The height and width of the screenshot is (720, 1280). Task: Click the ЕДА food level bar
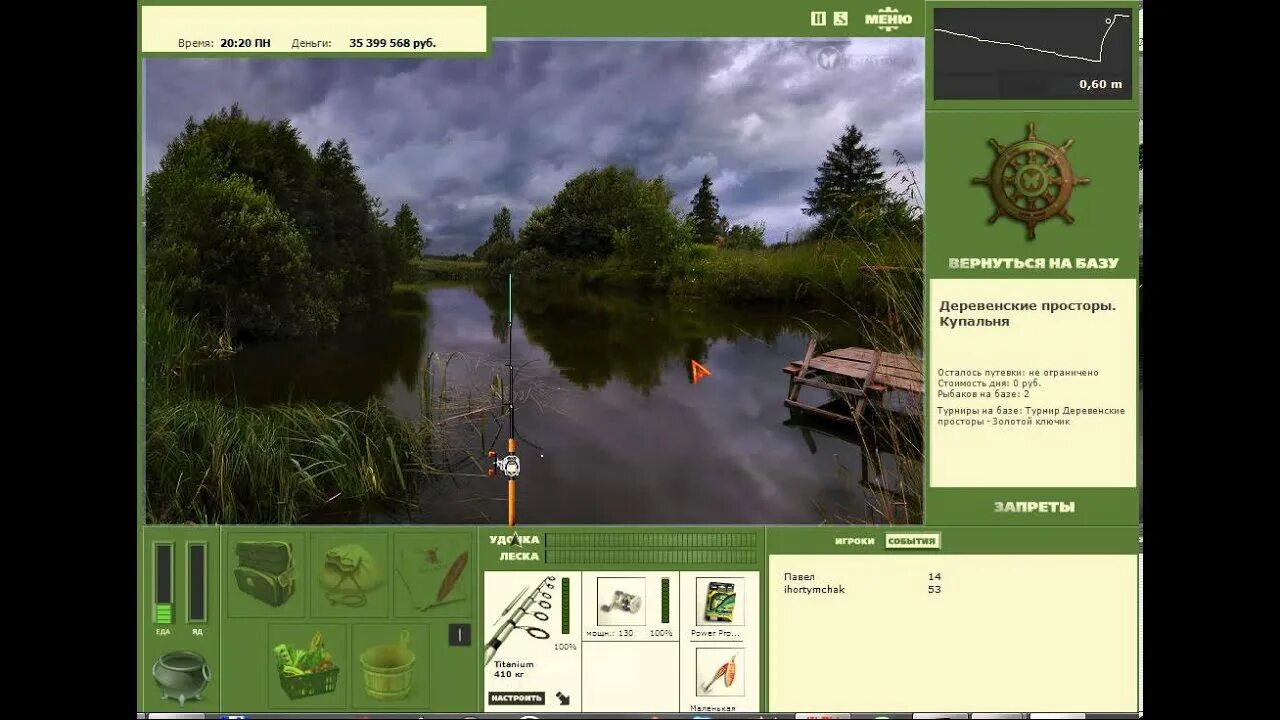[163, 583]
